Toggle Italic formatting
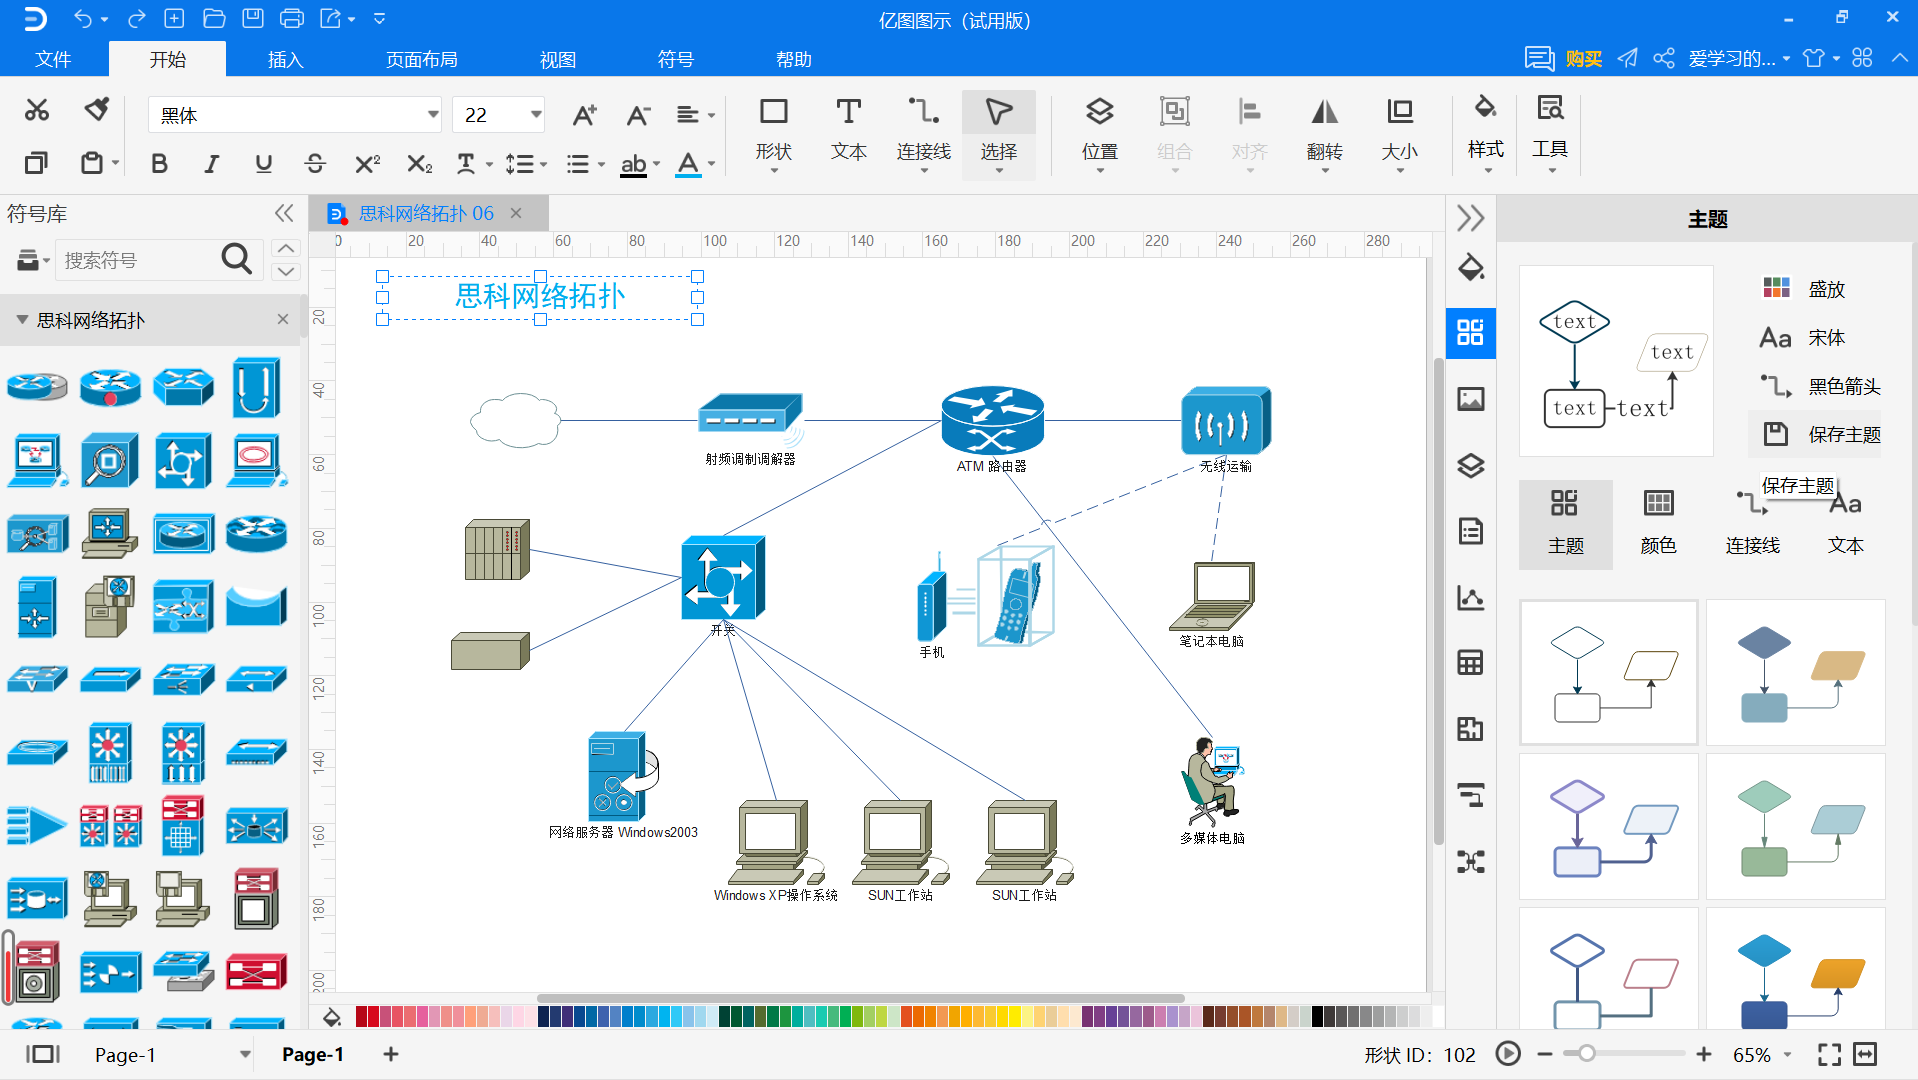The height and width of the screenshot is (1080, 1918). click(211, 163)
